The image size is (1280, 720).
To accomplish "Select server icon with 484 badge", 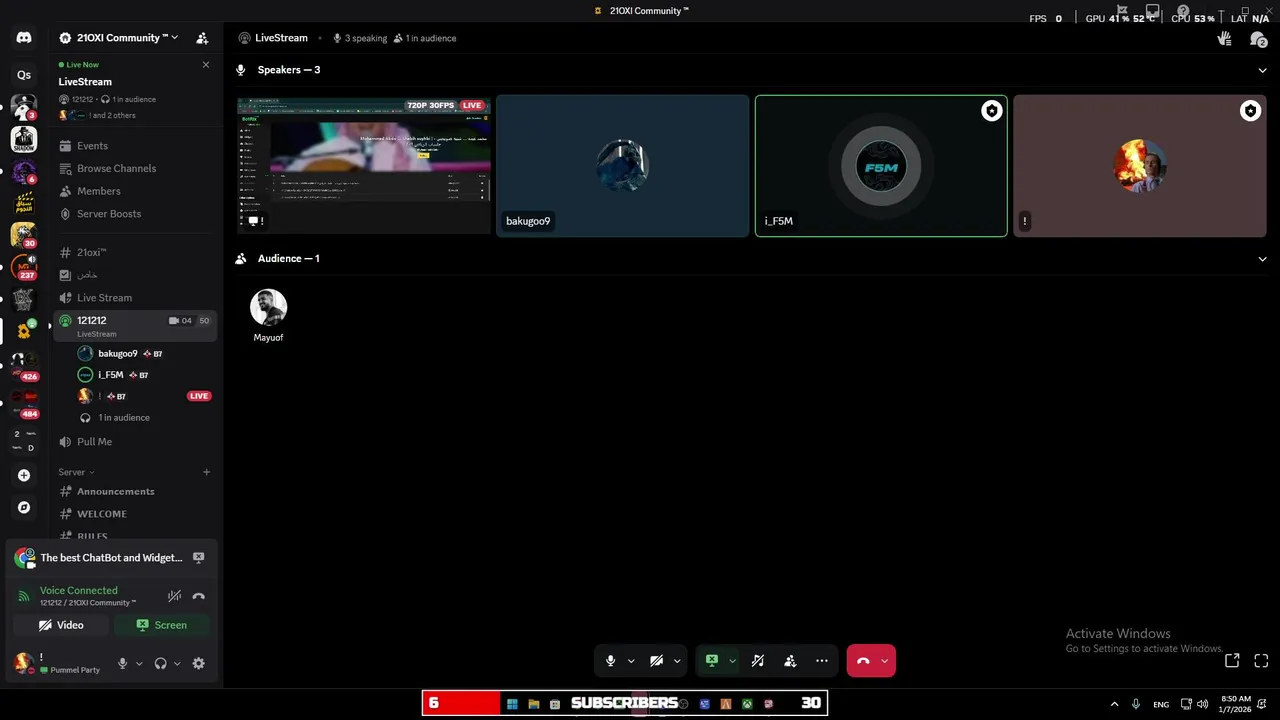I will [24, 401].
